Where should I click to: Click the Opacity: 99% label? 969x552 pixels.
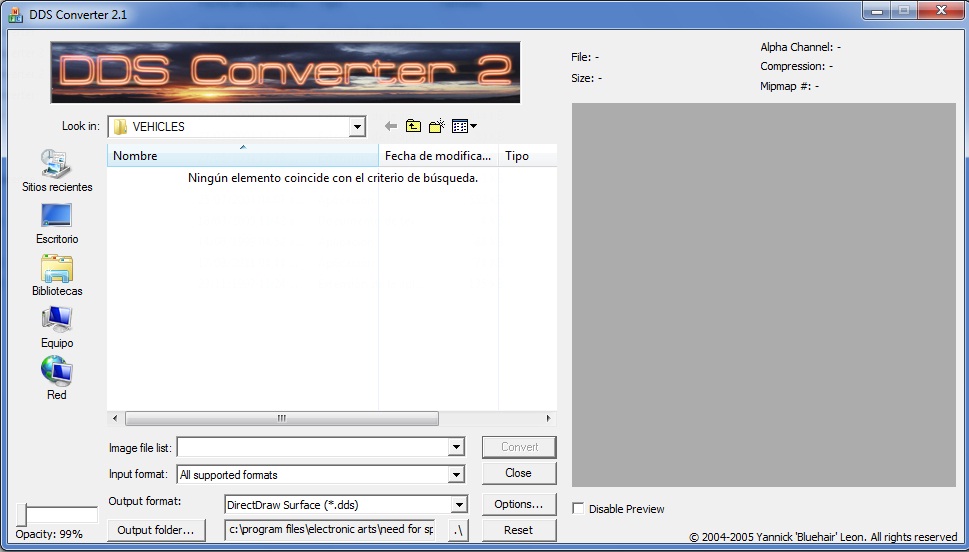click(49, 534)
